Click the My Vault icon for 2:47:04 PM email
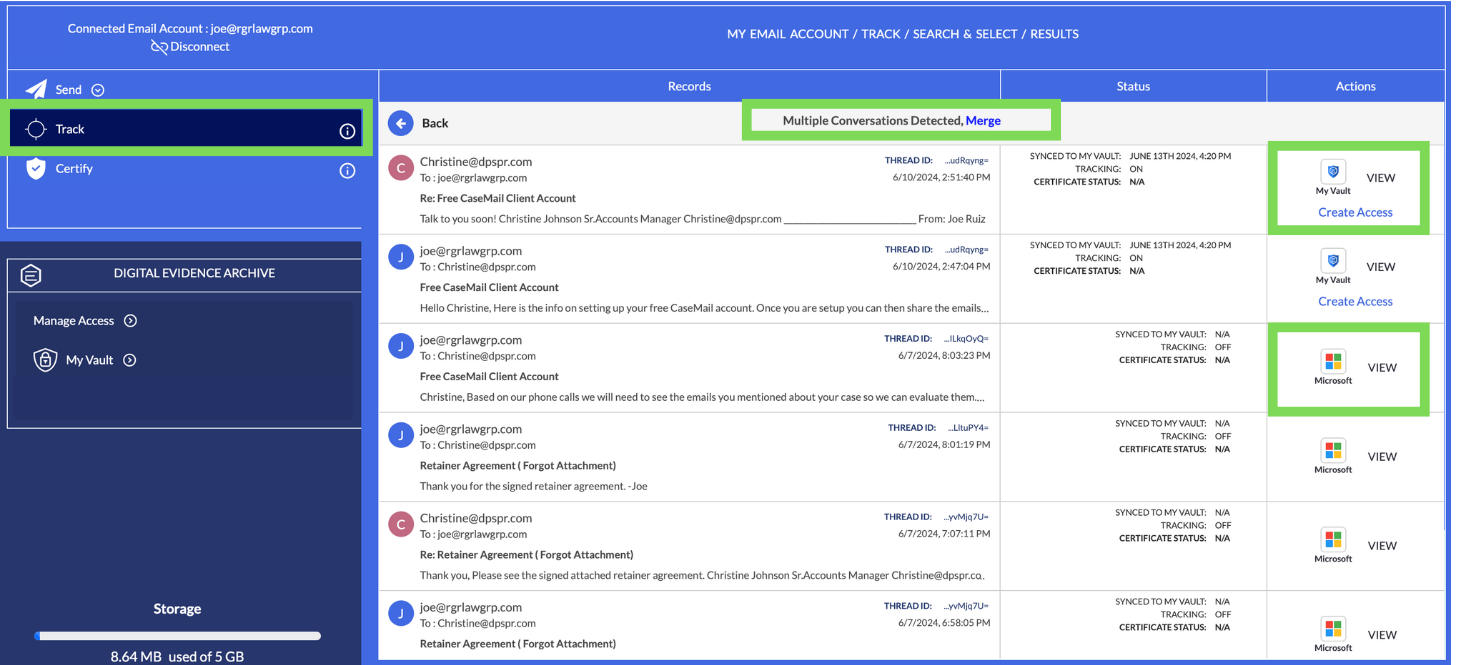1457x665 pixels. [1332, 261]
